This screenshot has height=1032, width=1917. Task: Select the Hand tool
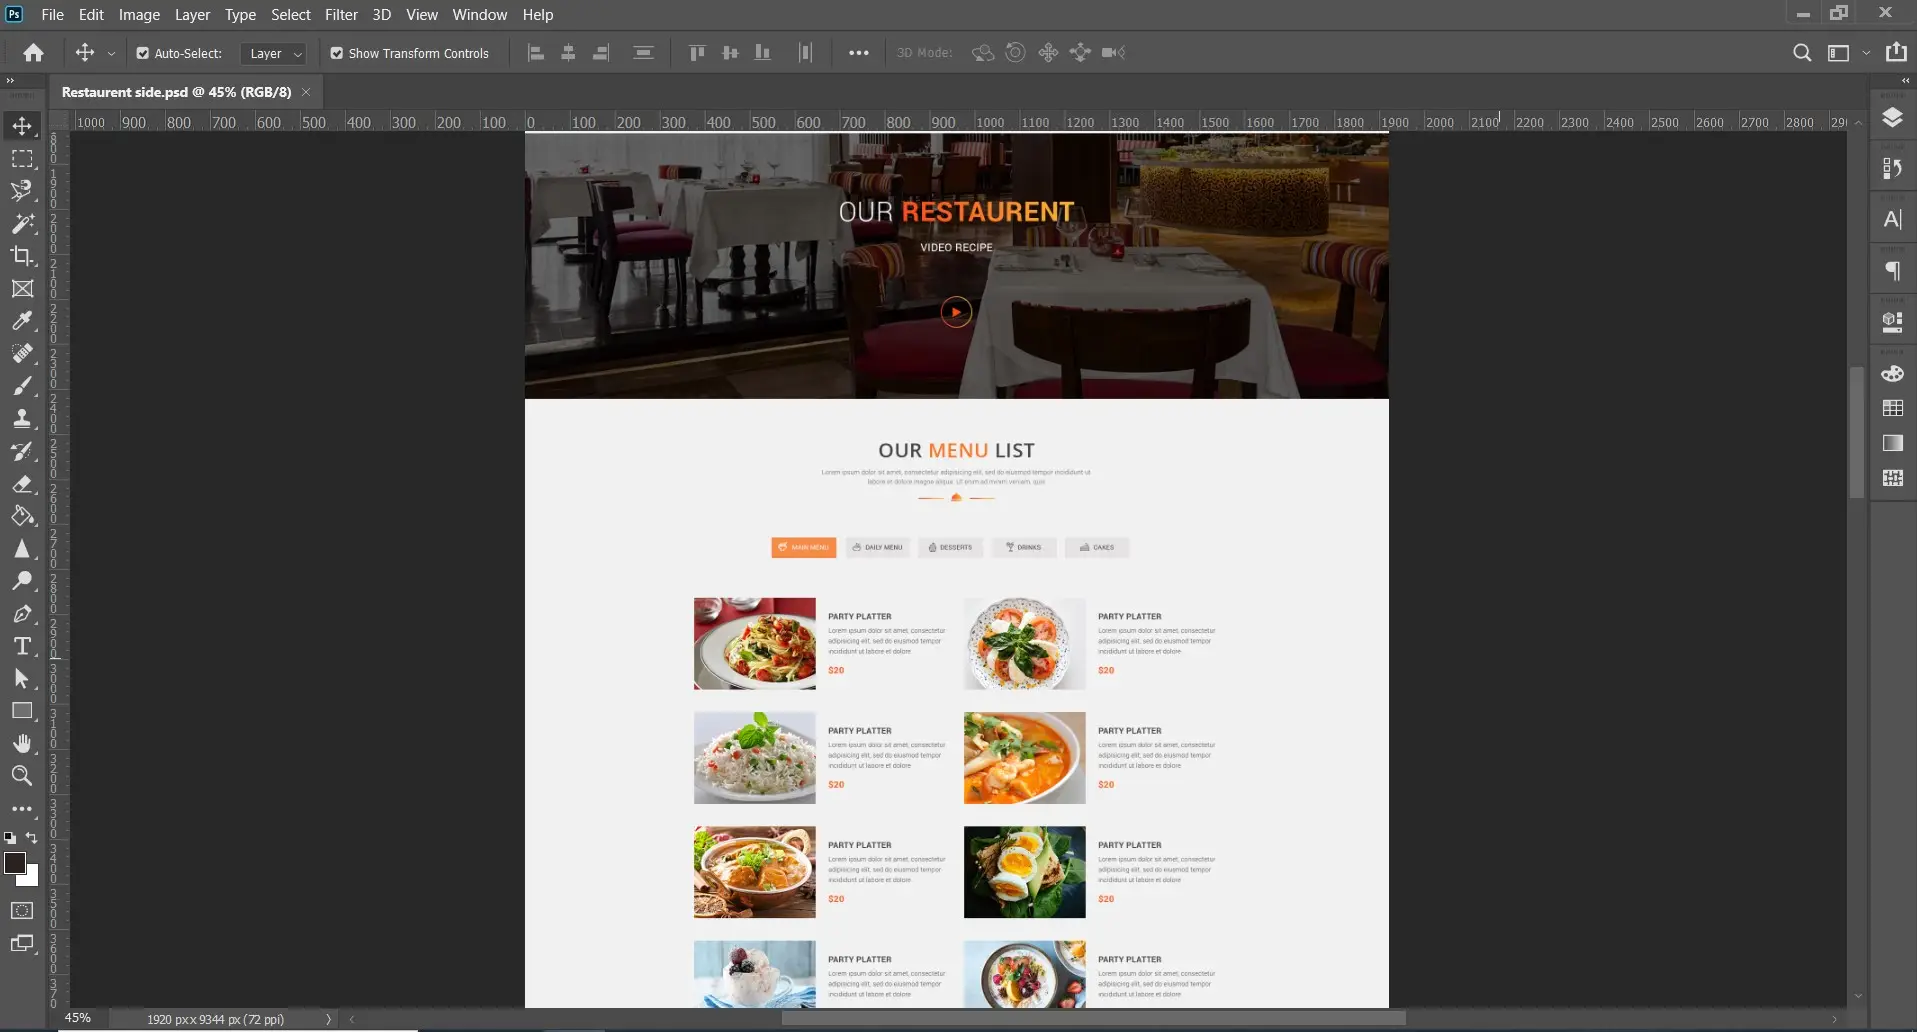[22, 743]
